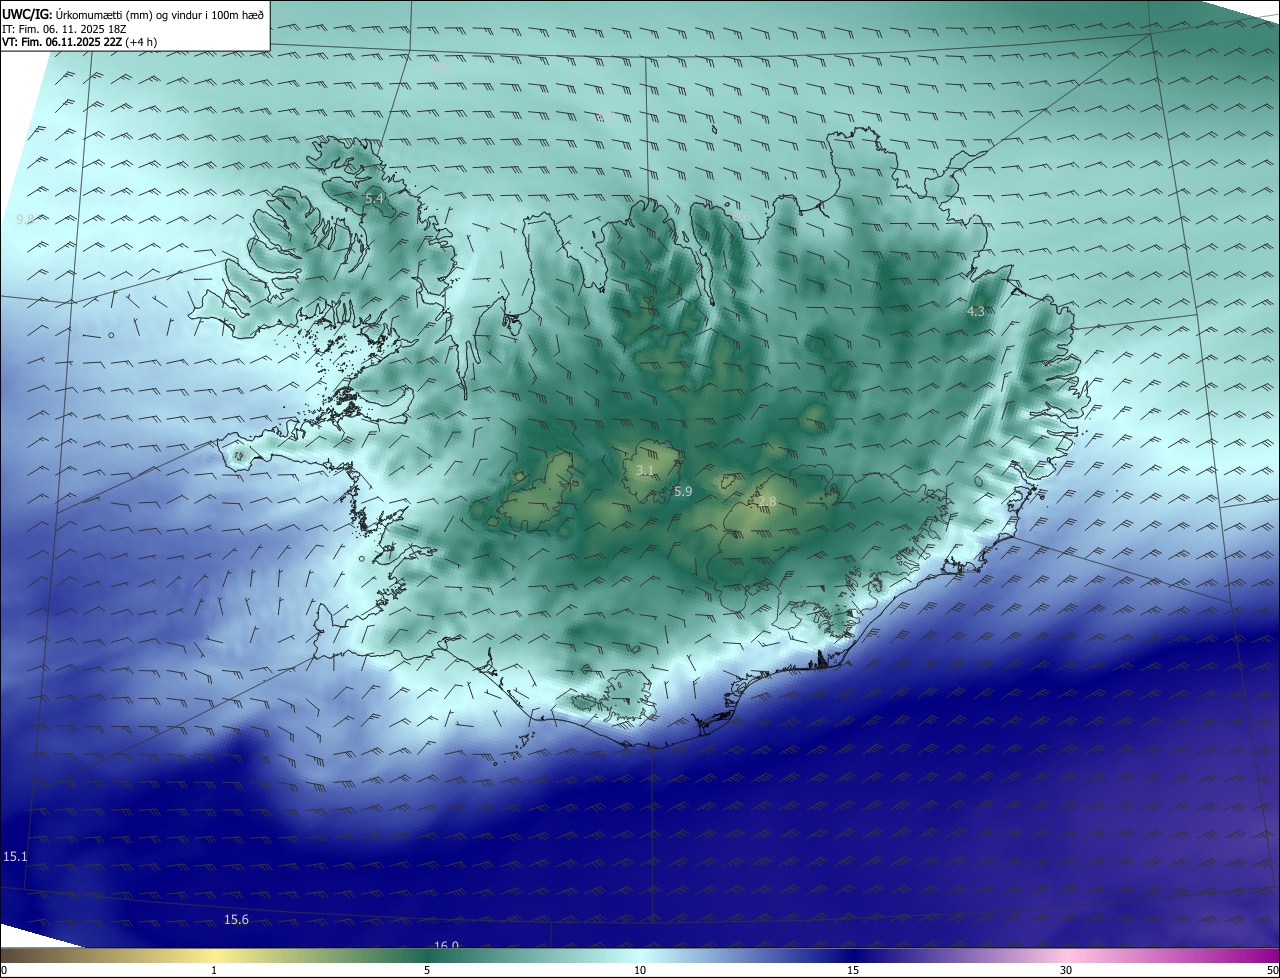Click the 5.9 value label in the central highlands
This screenshot has height=978, width=1280.
(683, 492)
